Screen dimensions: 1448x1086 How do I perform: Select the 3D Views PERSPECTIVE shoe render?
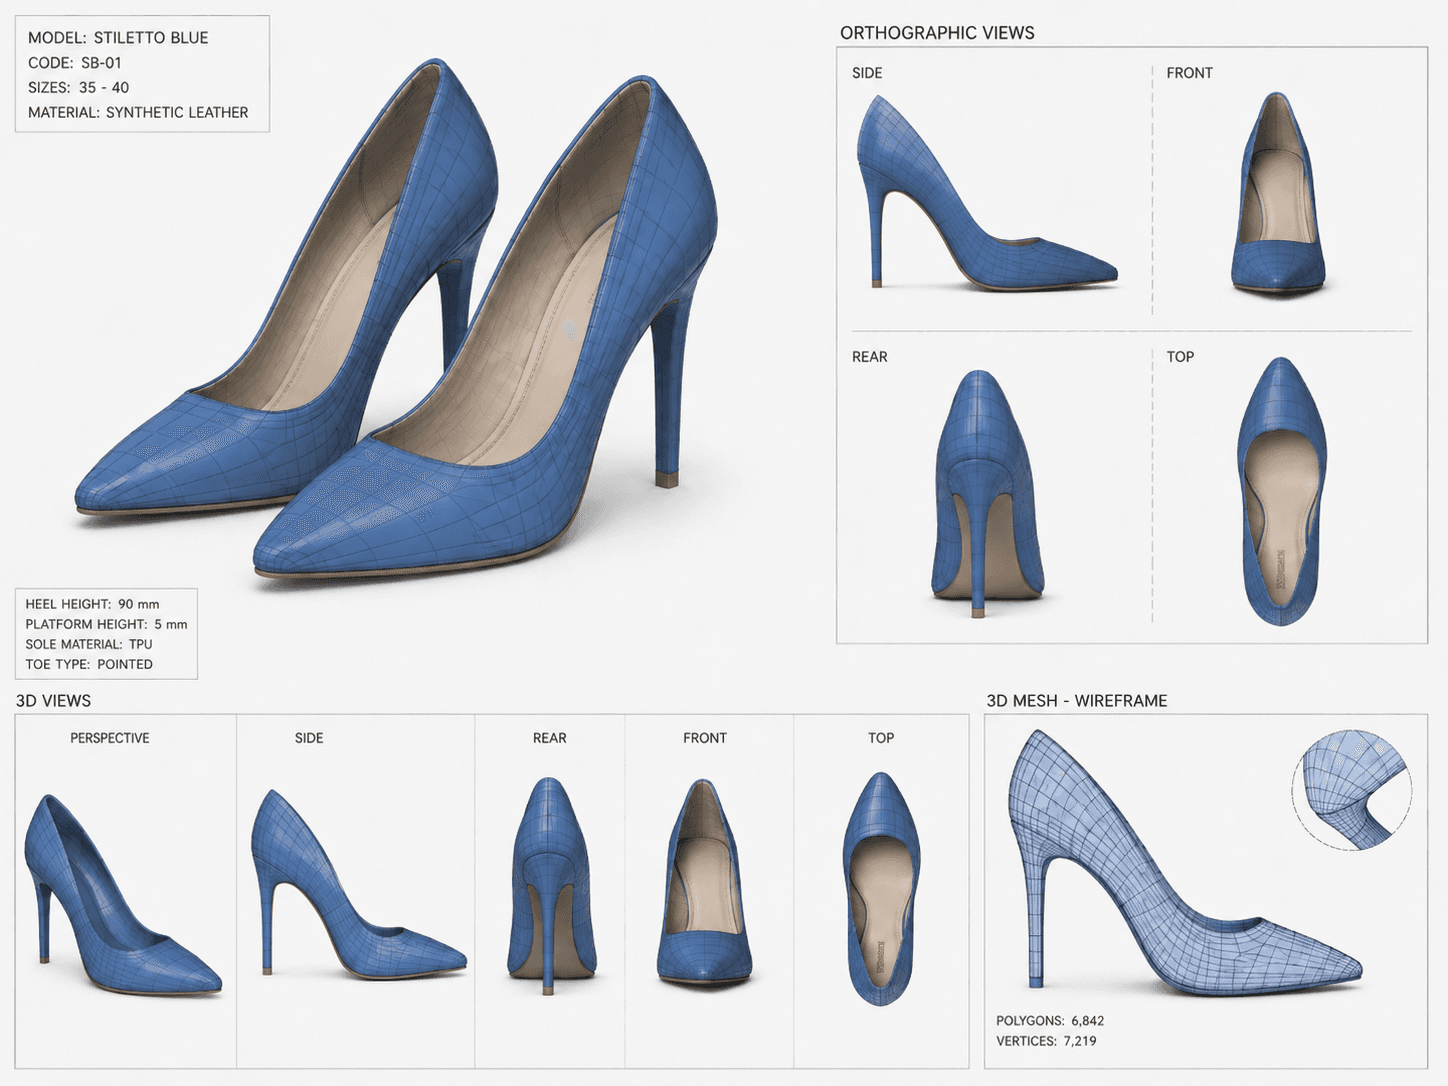(x=121, y=894)
